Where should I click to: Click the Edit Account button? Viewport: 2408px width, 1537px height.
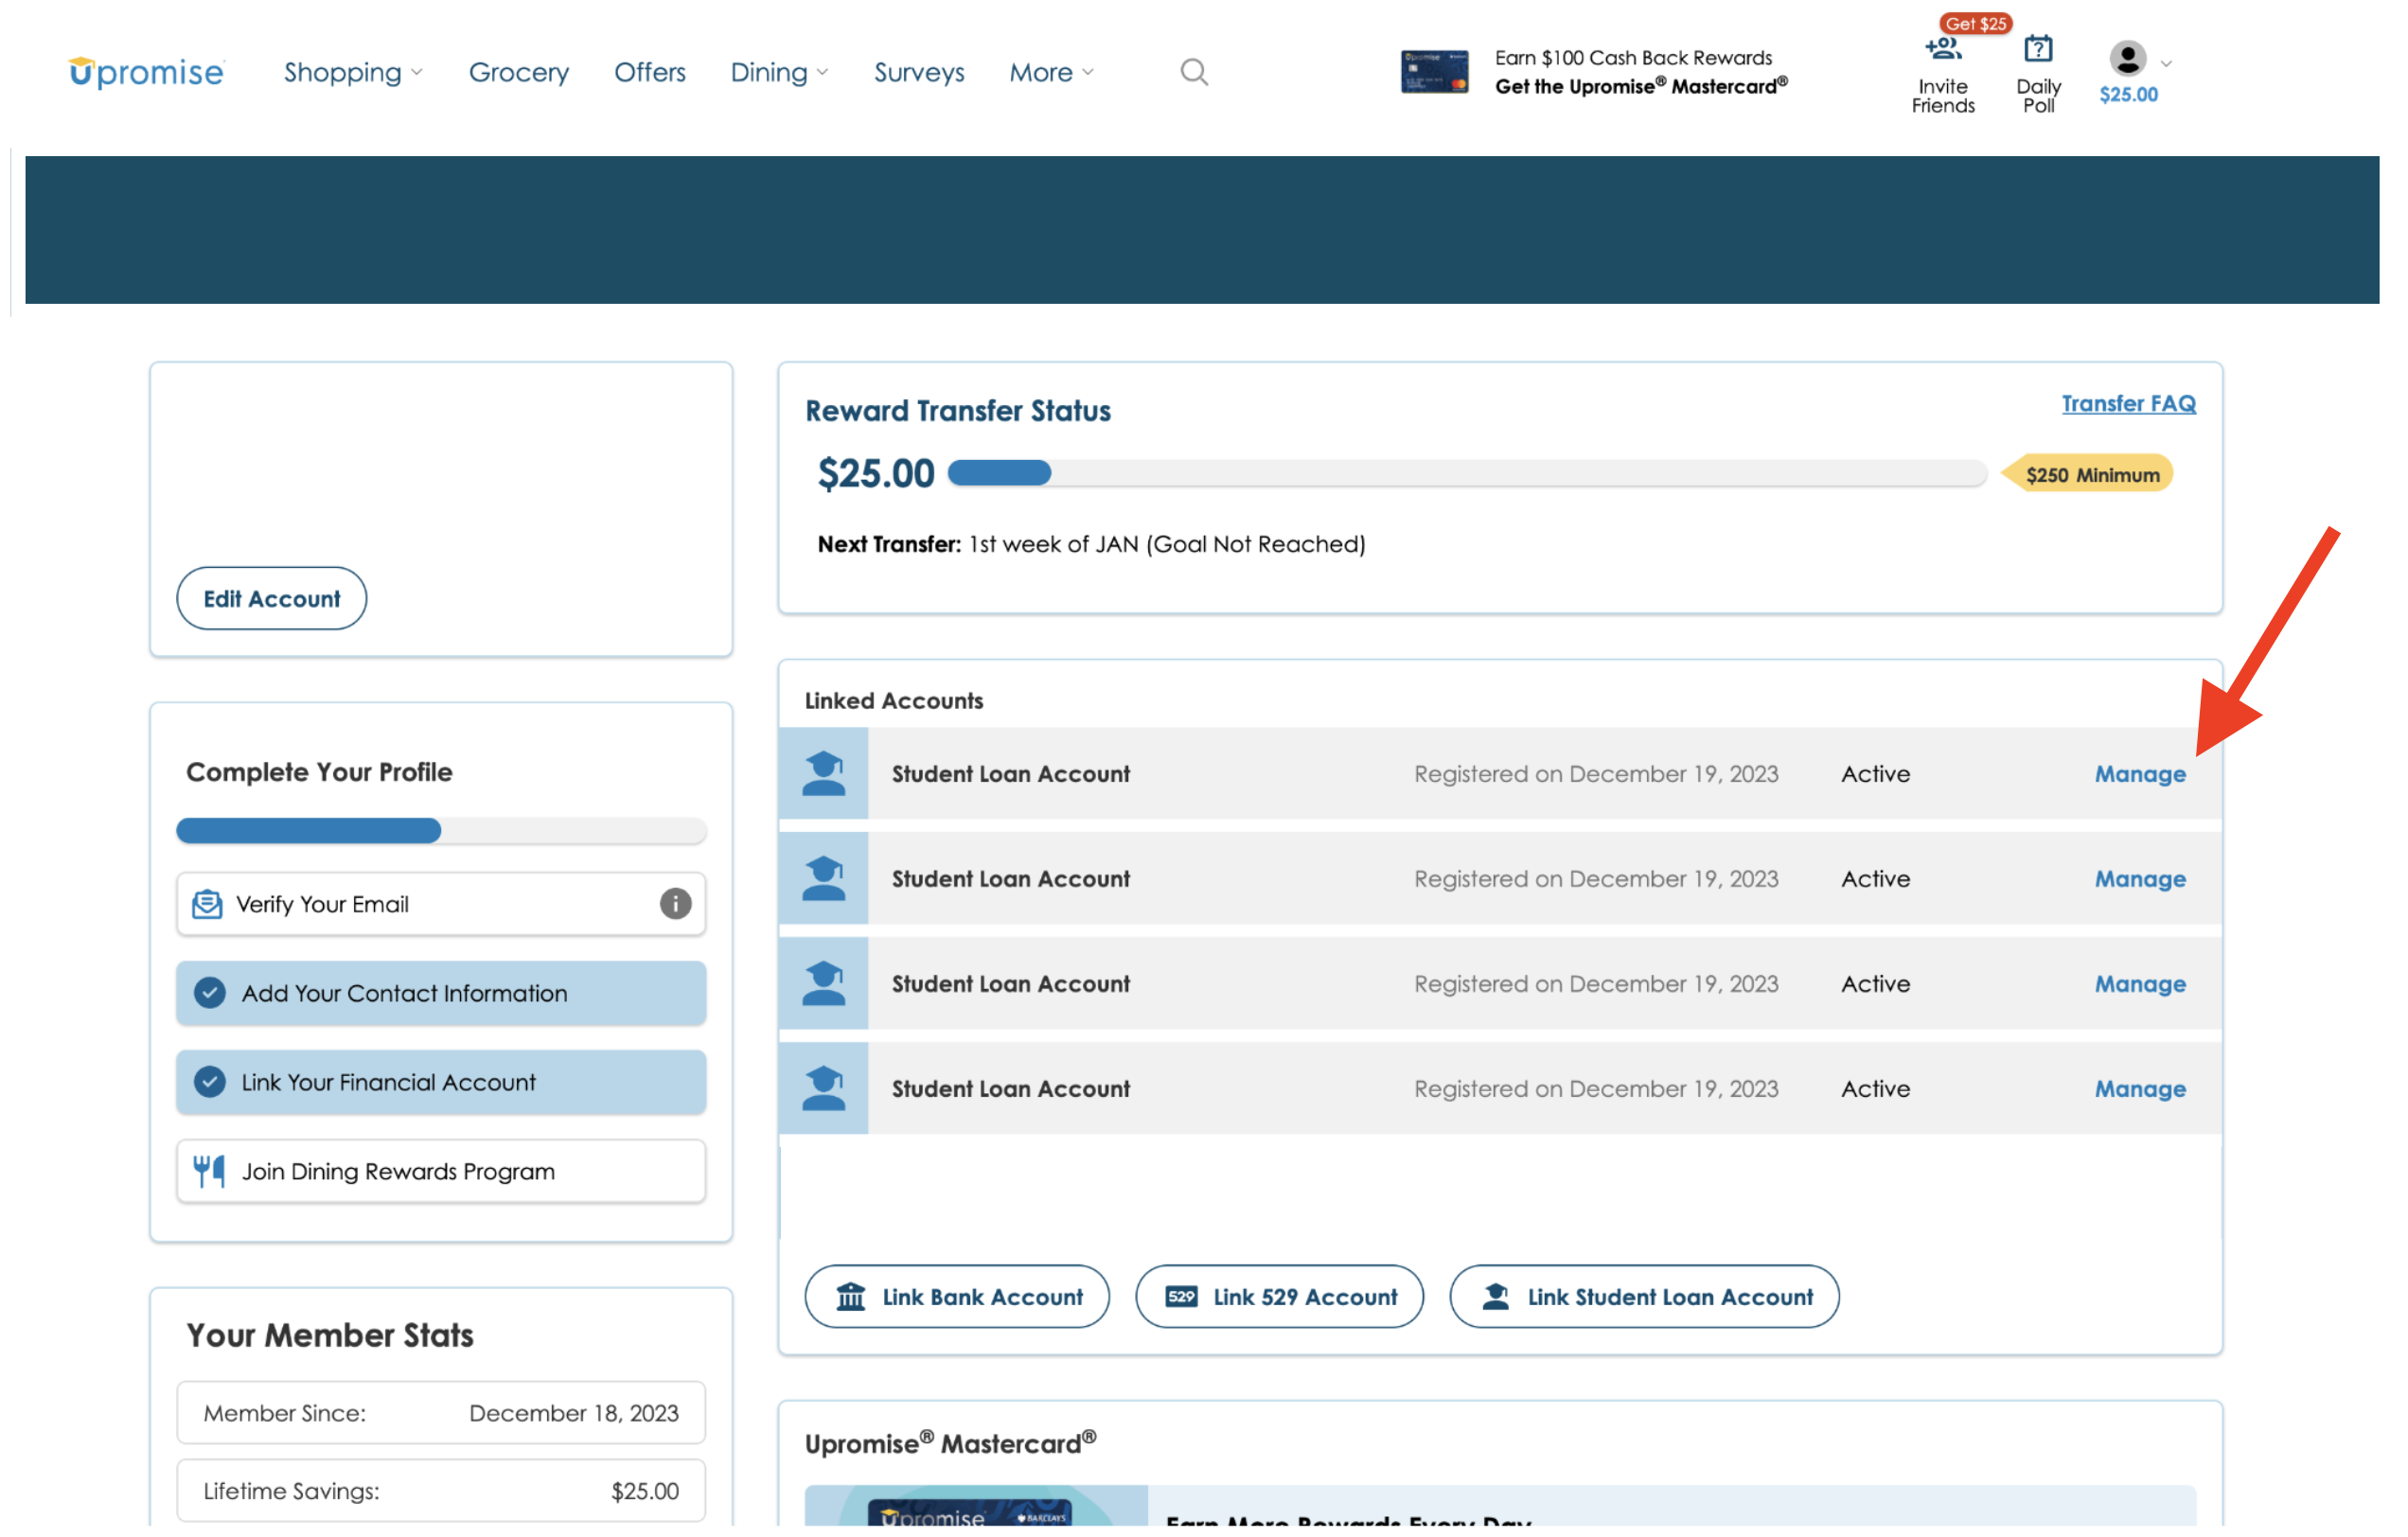pyautogui.click(x=271, y=599)
